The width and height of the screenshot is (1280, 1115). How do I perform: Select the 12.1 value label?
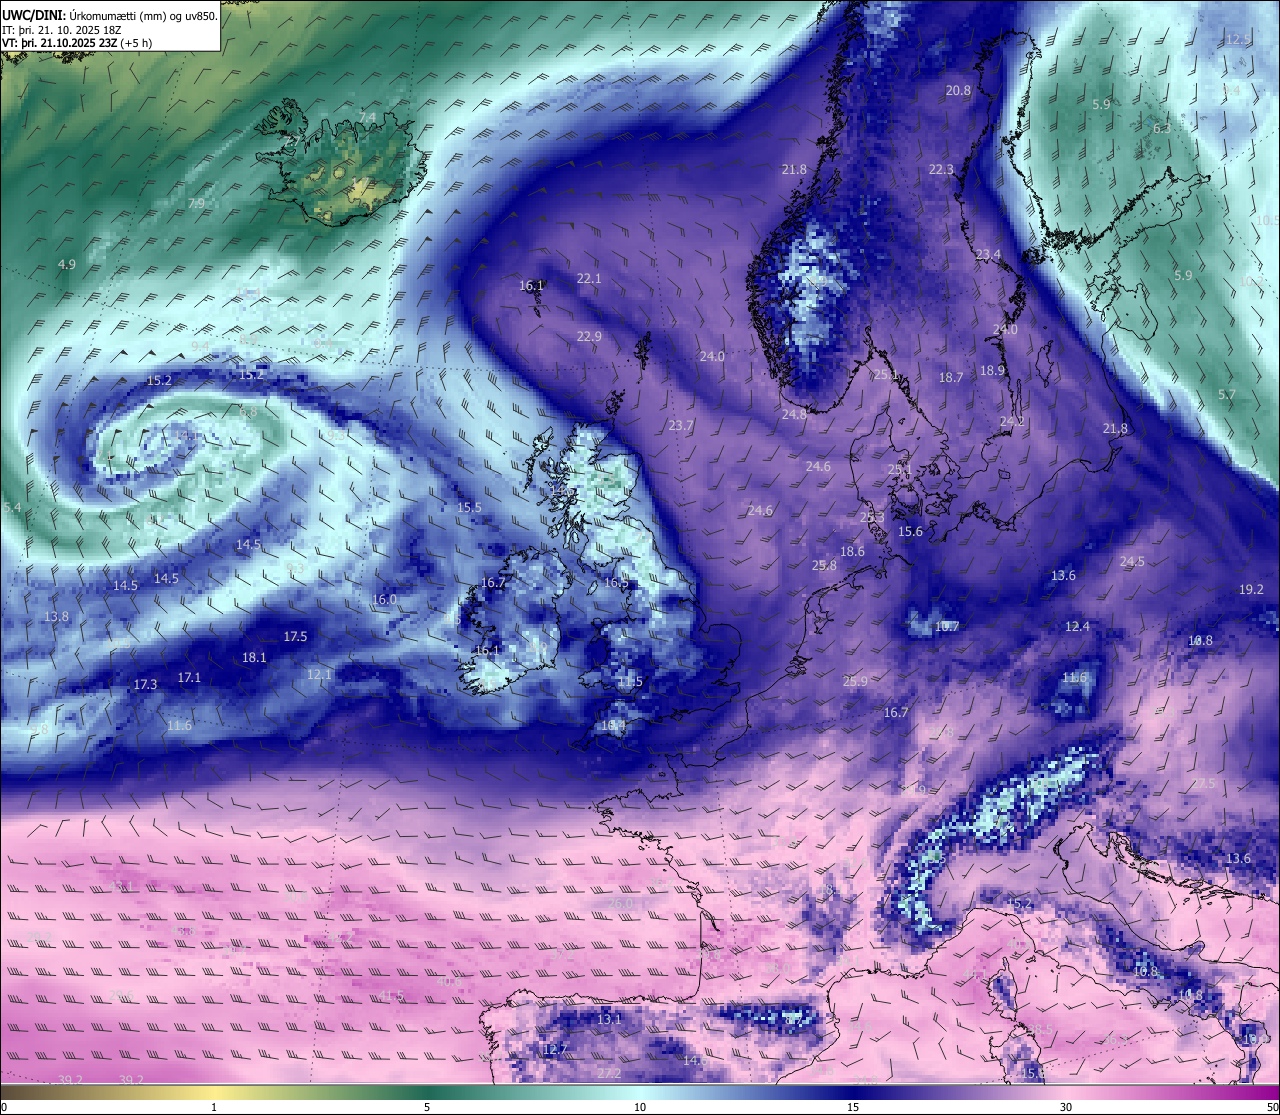pos(319,675)
